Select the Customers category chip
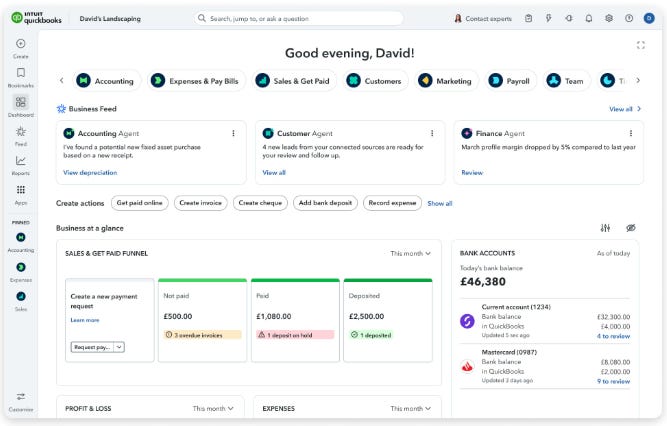The image size is (667, 426). coord(374,81)
